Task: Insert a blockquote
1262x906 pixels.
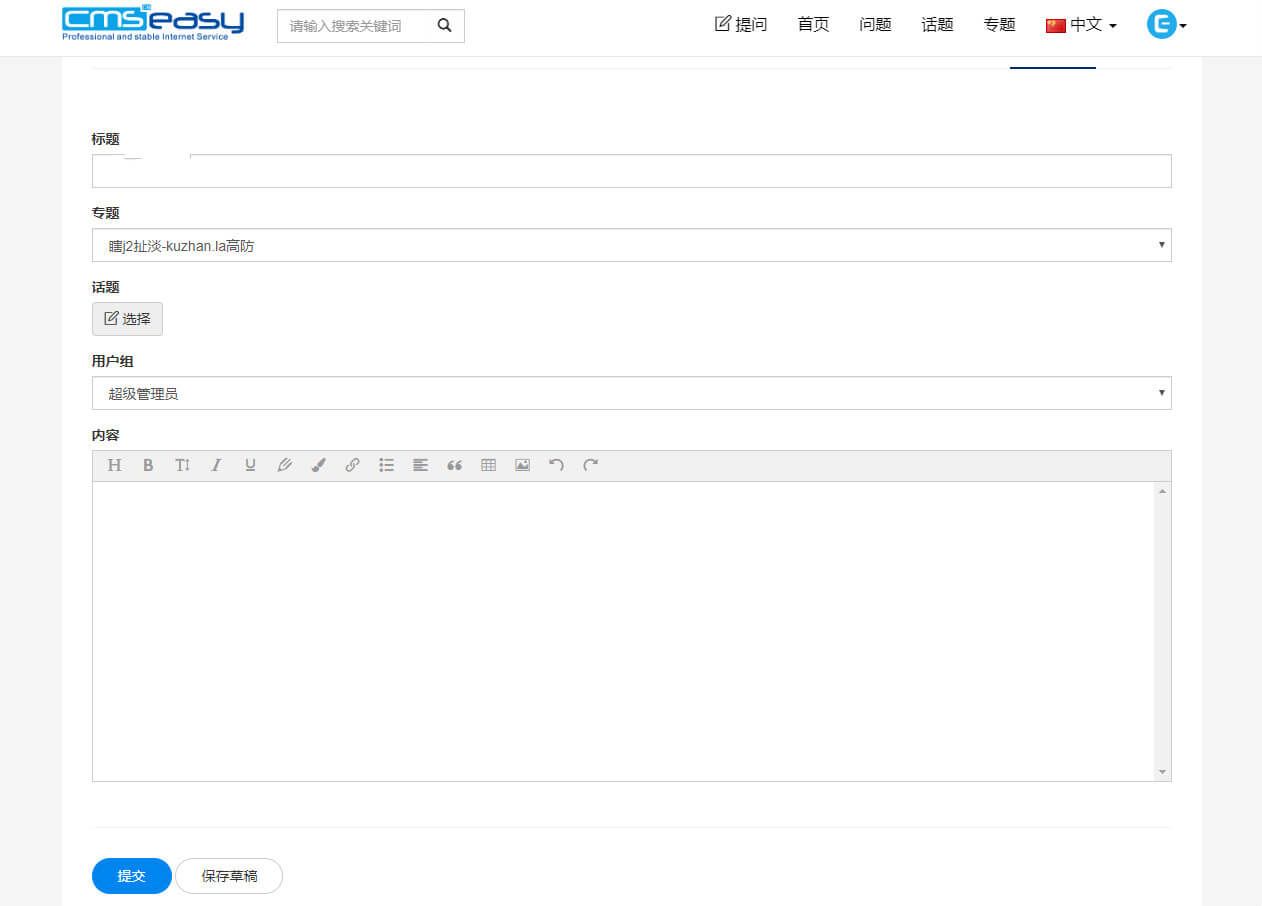Action: click(455, 464)
